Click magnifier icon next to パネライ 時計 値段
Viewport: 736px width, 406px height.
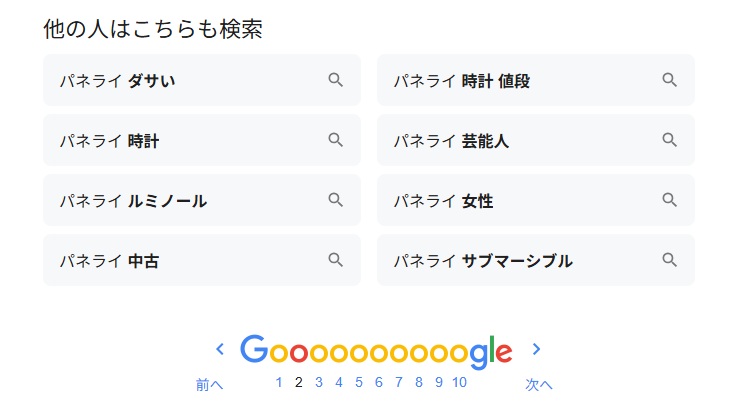click(x=670, y=80)
